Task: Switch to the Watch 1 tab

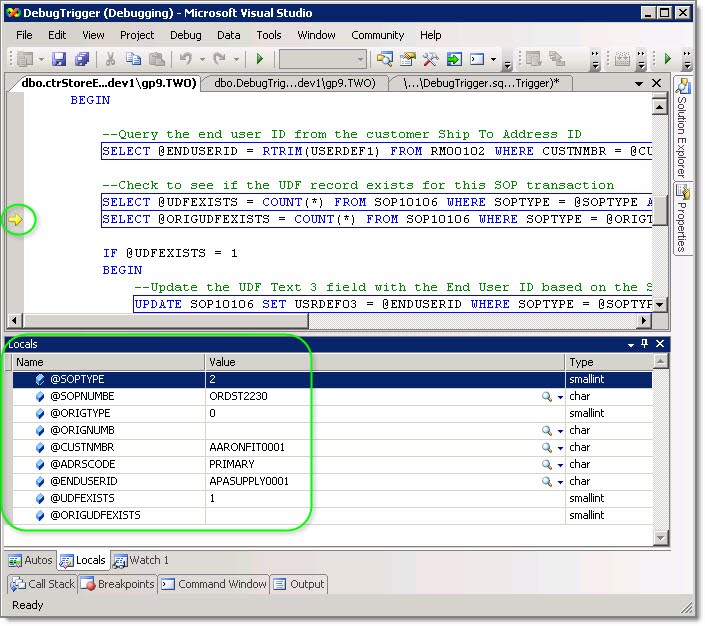Action: [x=141, y=560]
